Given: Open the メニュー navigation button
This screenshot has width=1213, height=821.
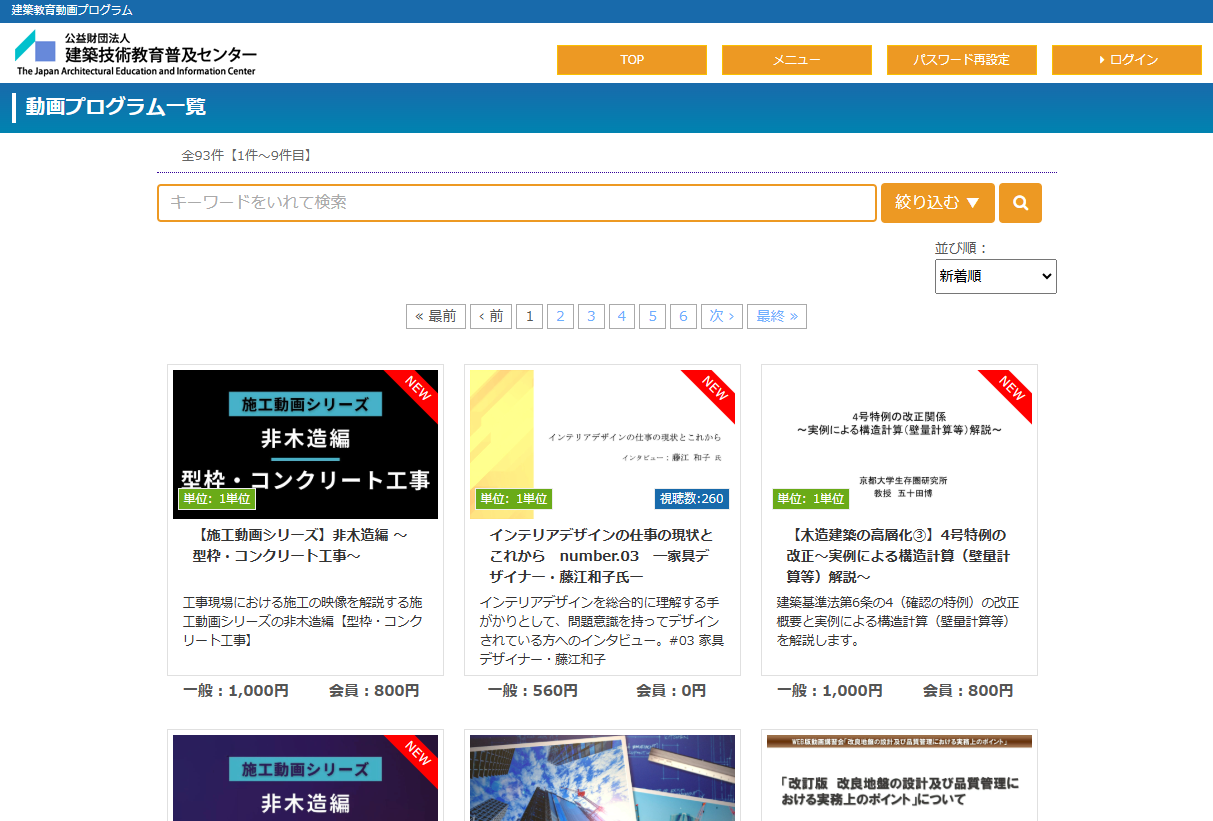Looking at the screenshot, I should tap(797, 60).
